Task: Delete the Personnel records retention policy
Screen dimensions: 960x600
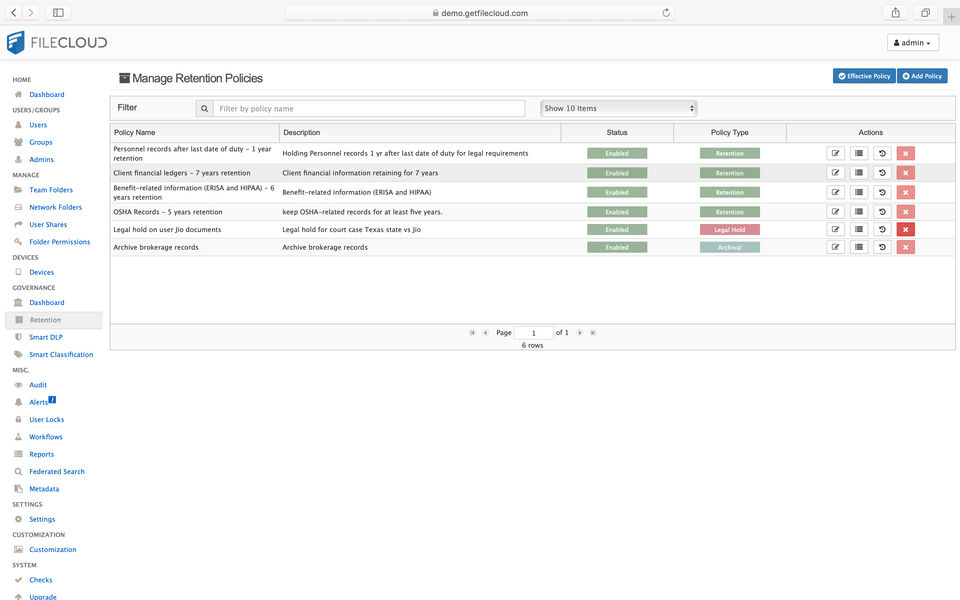Action: click(906, 153)
